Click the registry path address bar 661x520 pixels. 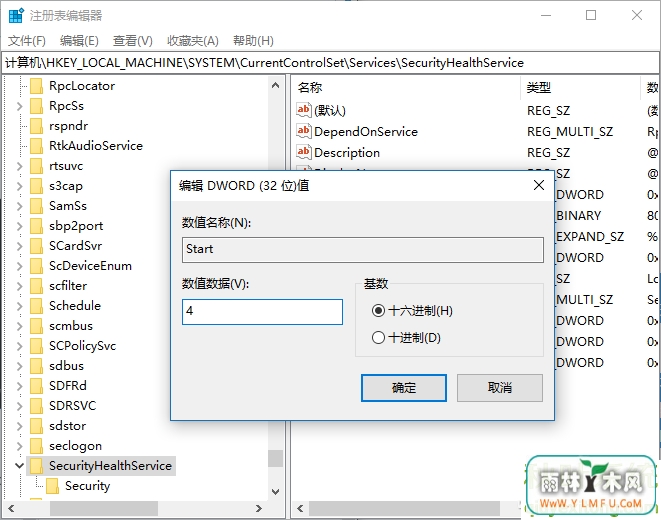(330, 63)
